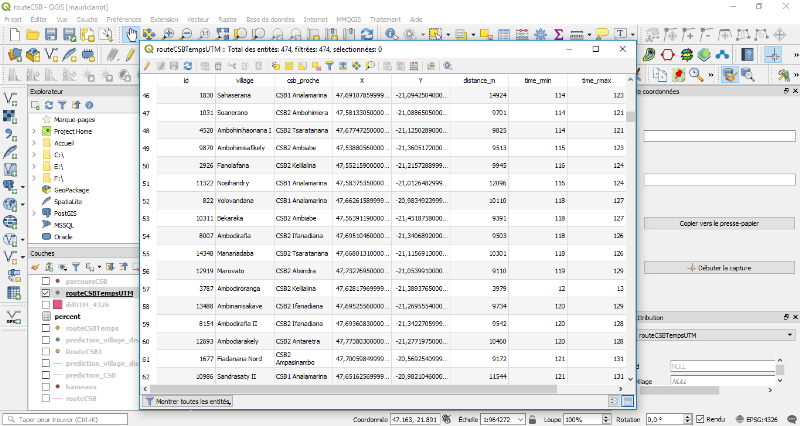Click the Save Project floppy icon
This screenshot has width=800, height=426.
[x=53, y=35]
